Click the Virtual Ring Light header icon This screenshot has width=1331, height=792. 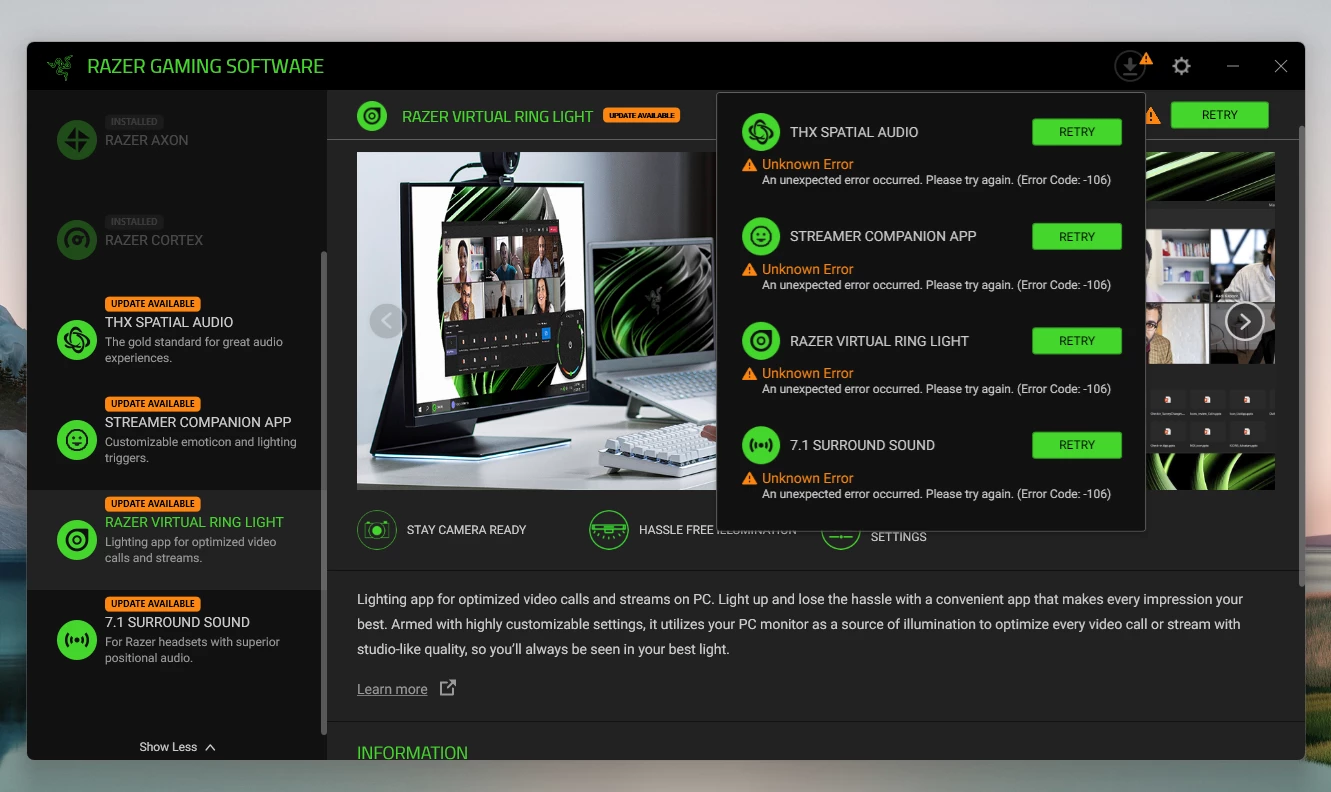coord(372,116)
